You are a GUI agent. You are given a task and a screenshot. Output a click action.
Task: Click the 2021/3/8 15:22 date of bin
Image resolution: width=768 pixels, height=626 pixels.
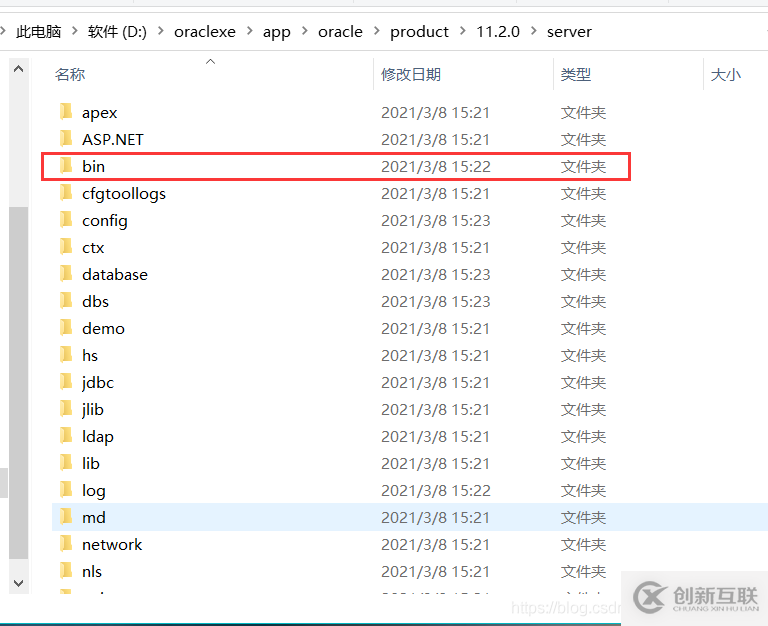pos(435,167)
